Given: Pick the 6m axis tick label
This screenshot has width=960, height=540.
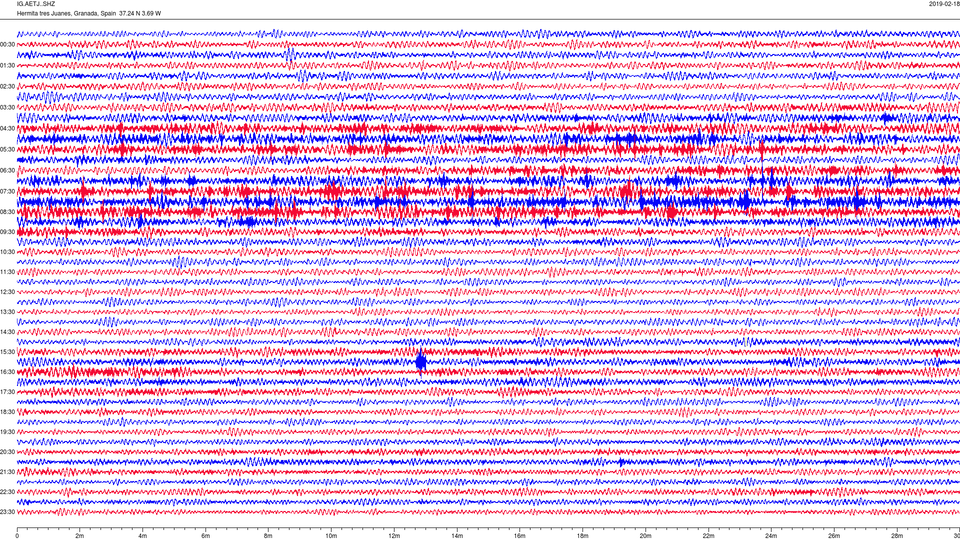Looking at the screenshot, I should 206,536.
